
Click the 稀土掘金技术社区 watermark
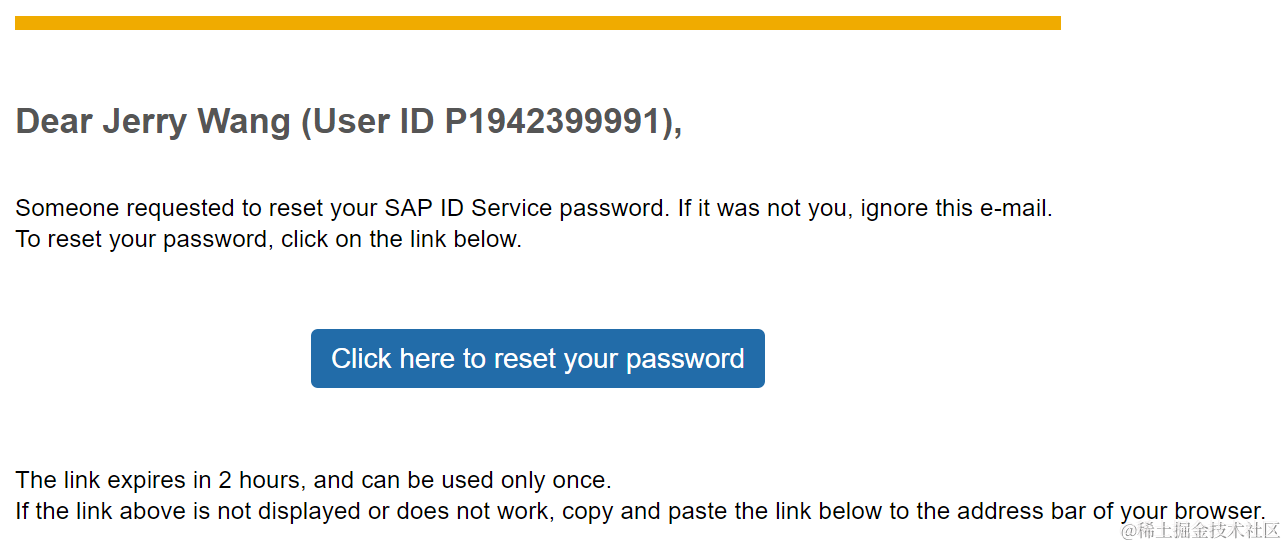[1200, 531]
